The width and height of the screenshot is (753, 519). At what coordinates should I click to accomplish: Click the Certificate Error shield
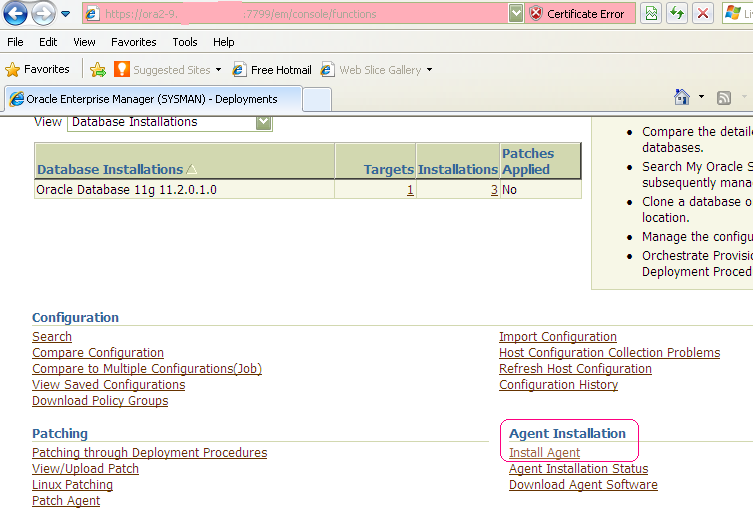pyautogui.click(x=536, y=14)
